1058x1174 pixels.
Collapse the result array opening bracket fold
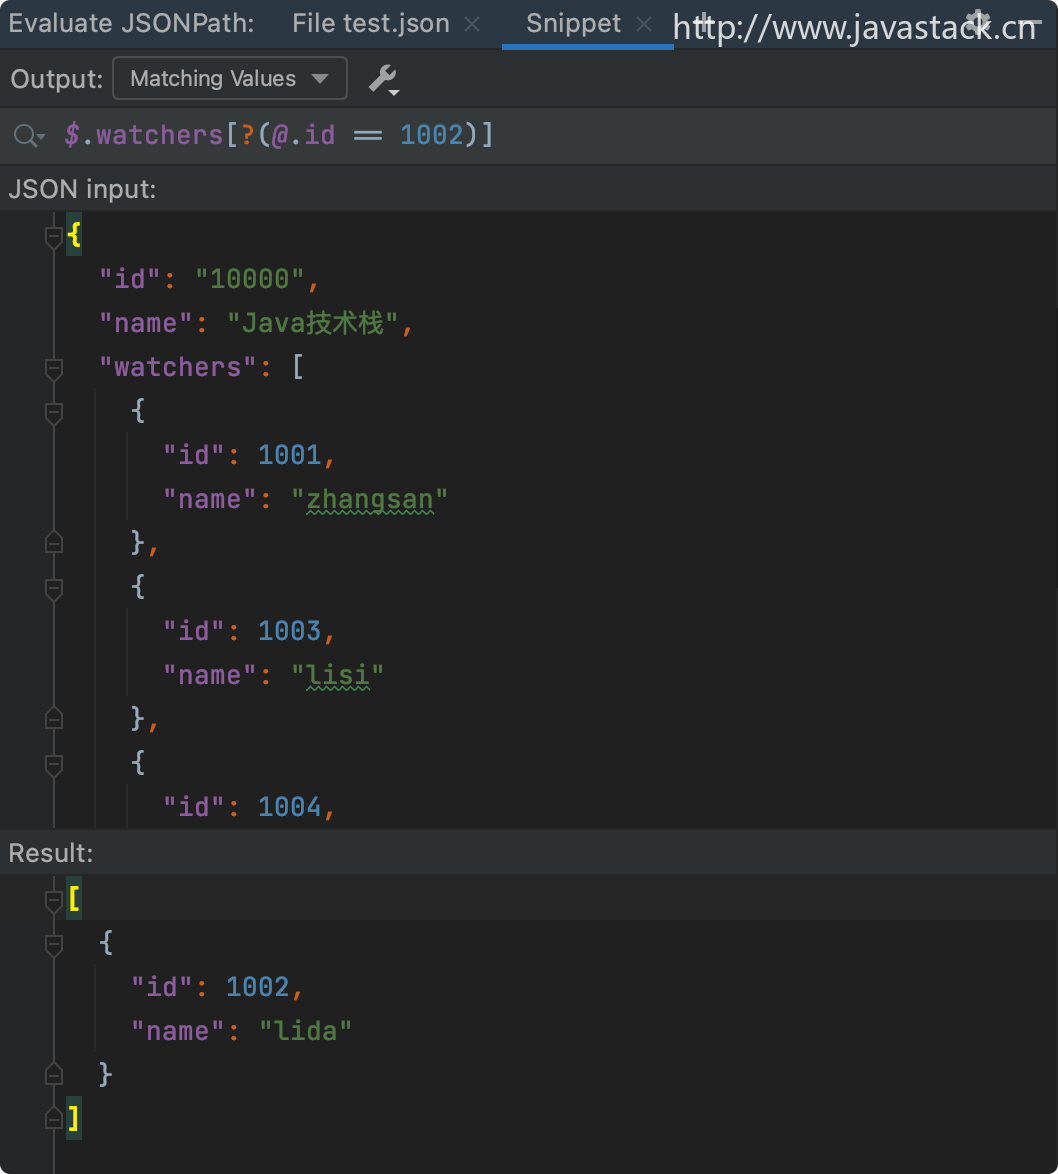54,901
